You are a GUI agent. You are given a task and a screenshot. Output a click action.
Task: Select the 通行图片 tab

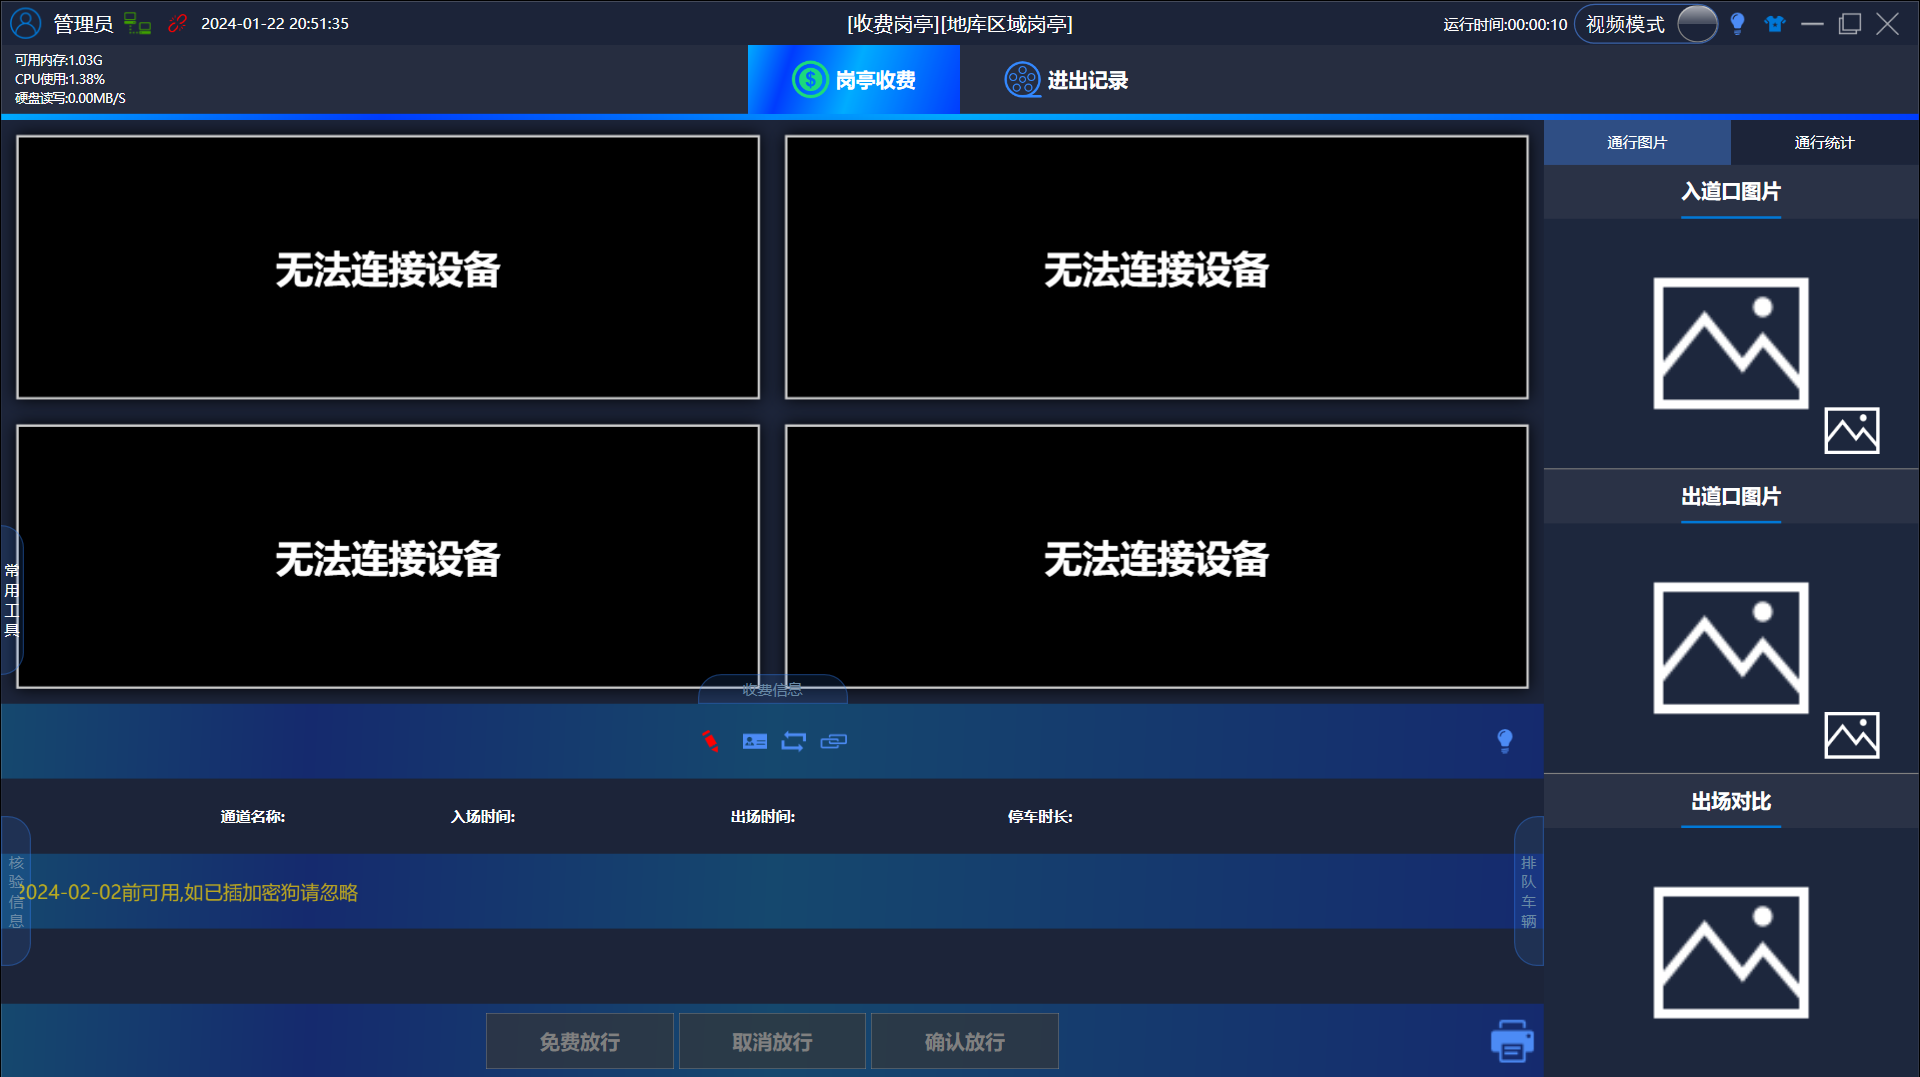point(1637,142)
